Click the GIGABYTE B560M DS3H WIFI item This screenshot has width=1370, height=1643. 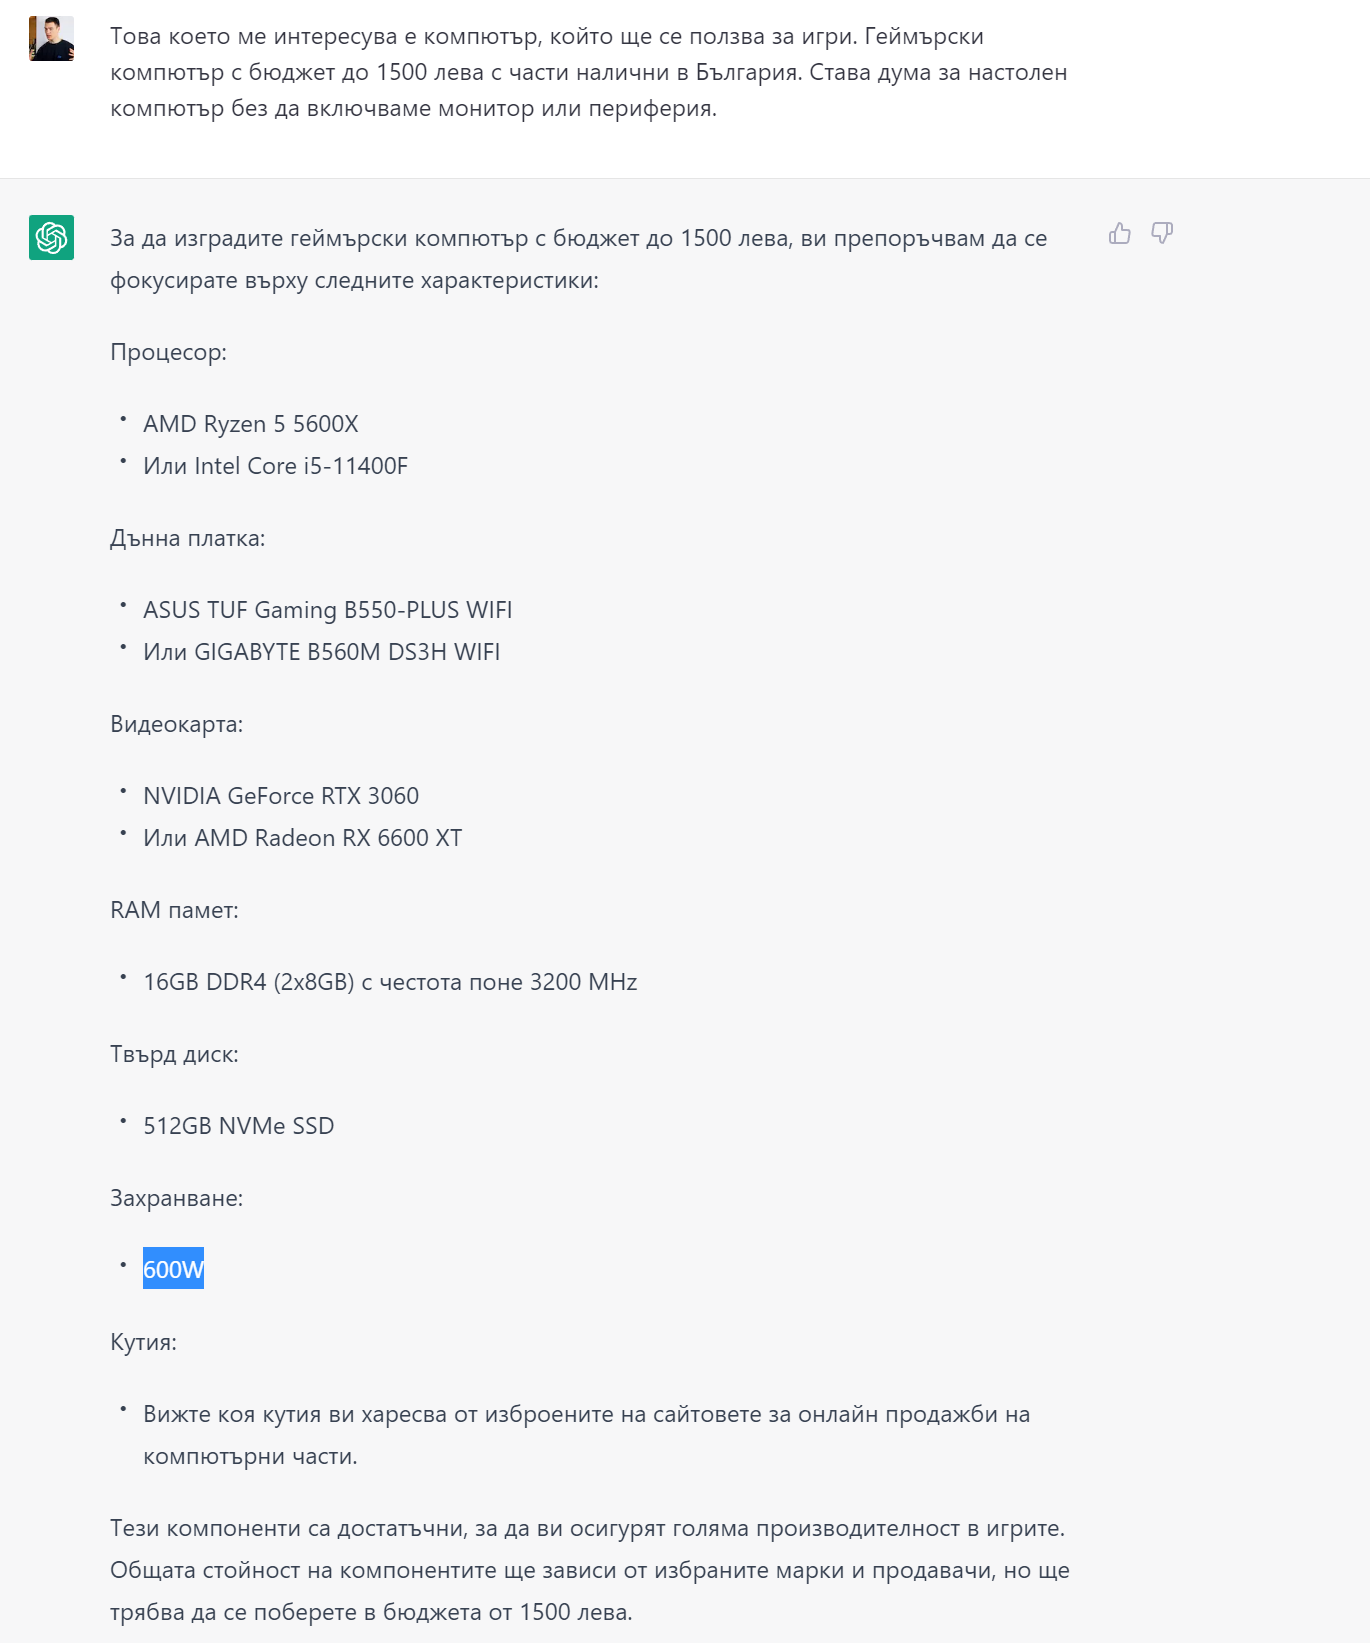(321, 652)
